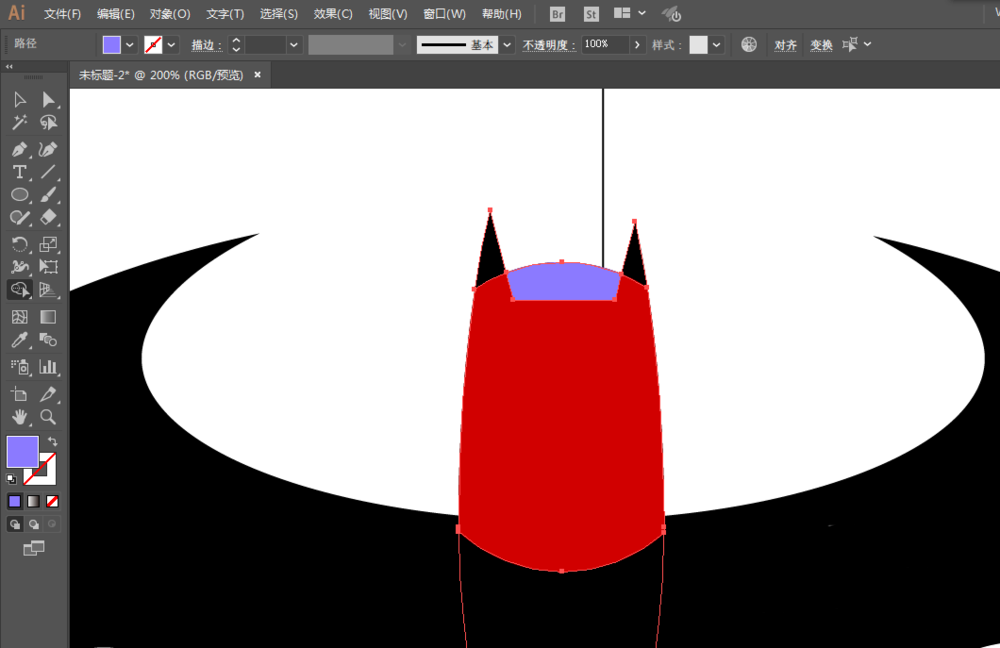Select the Warp tool
This screenshot has width=1000, height=648.
pyautogui.click(x=20, y=267)
